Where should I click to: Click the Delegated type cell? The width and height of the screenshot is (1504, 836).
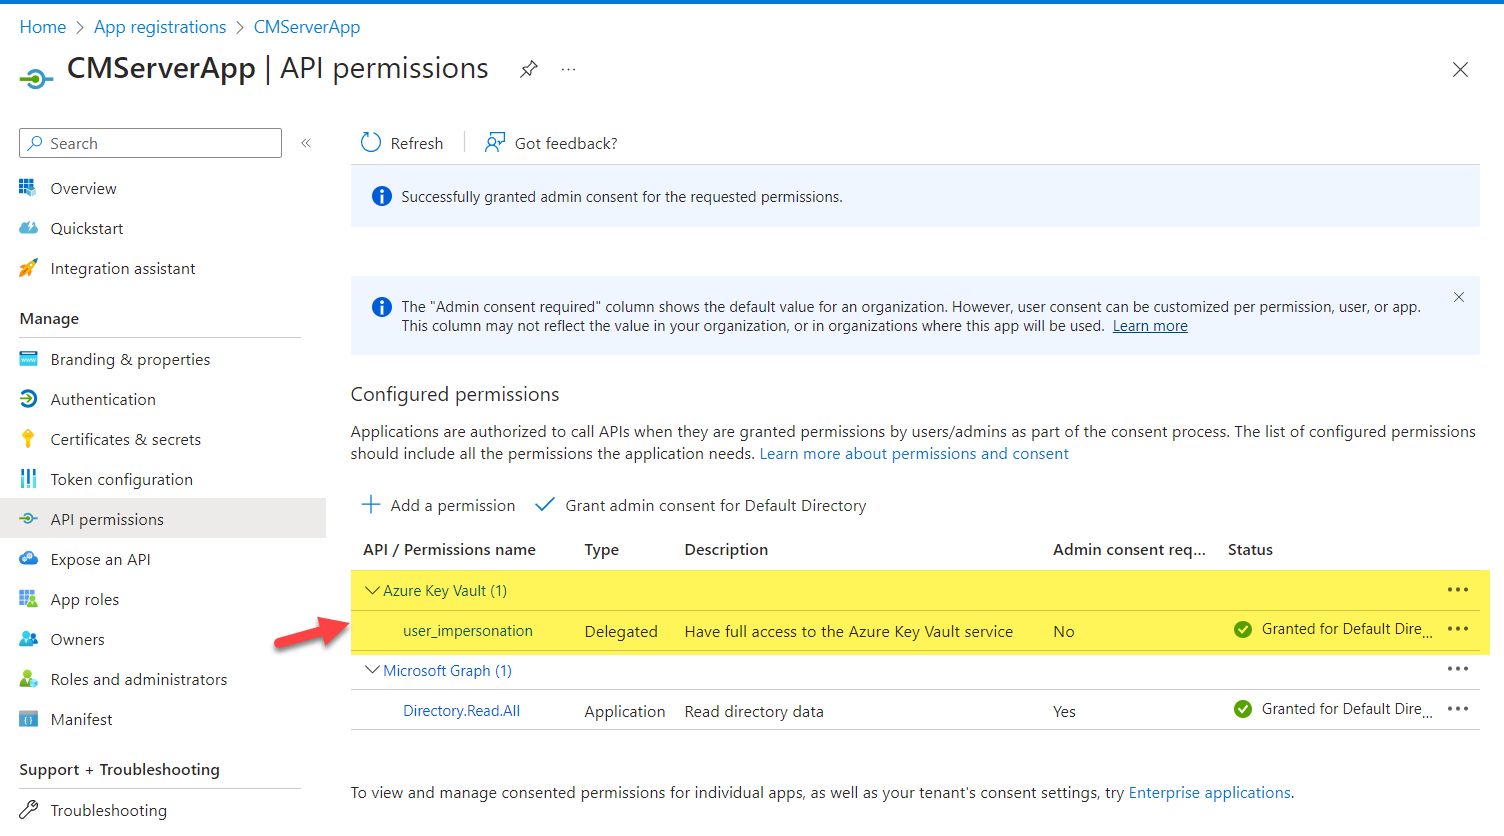[621, 631]
